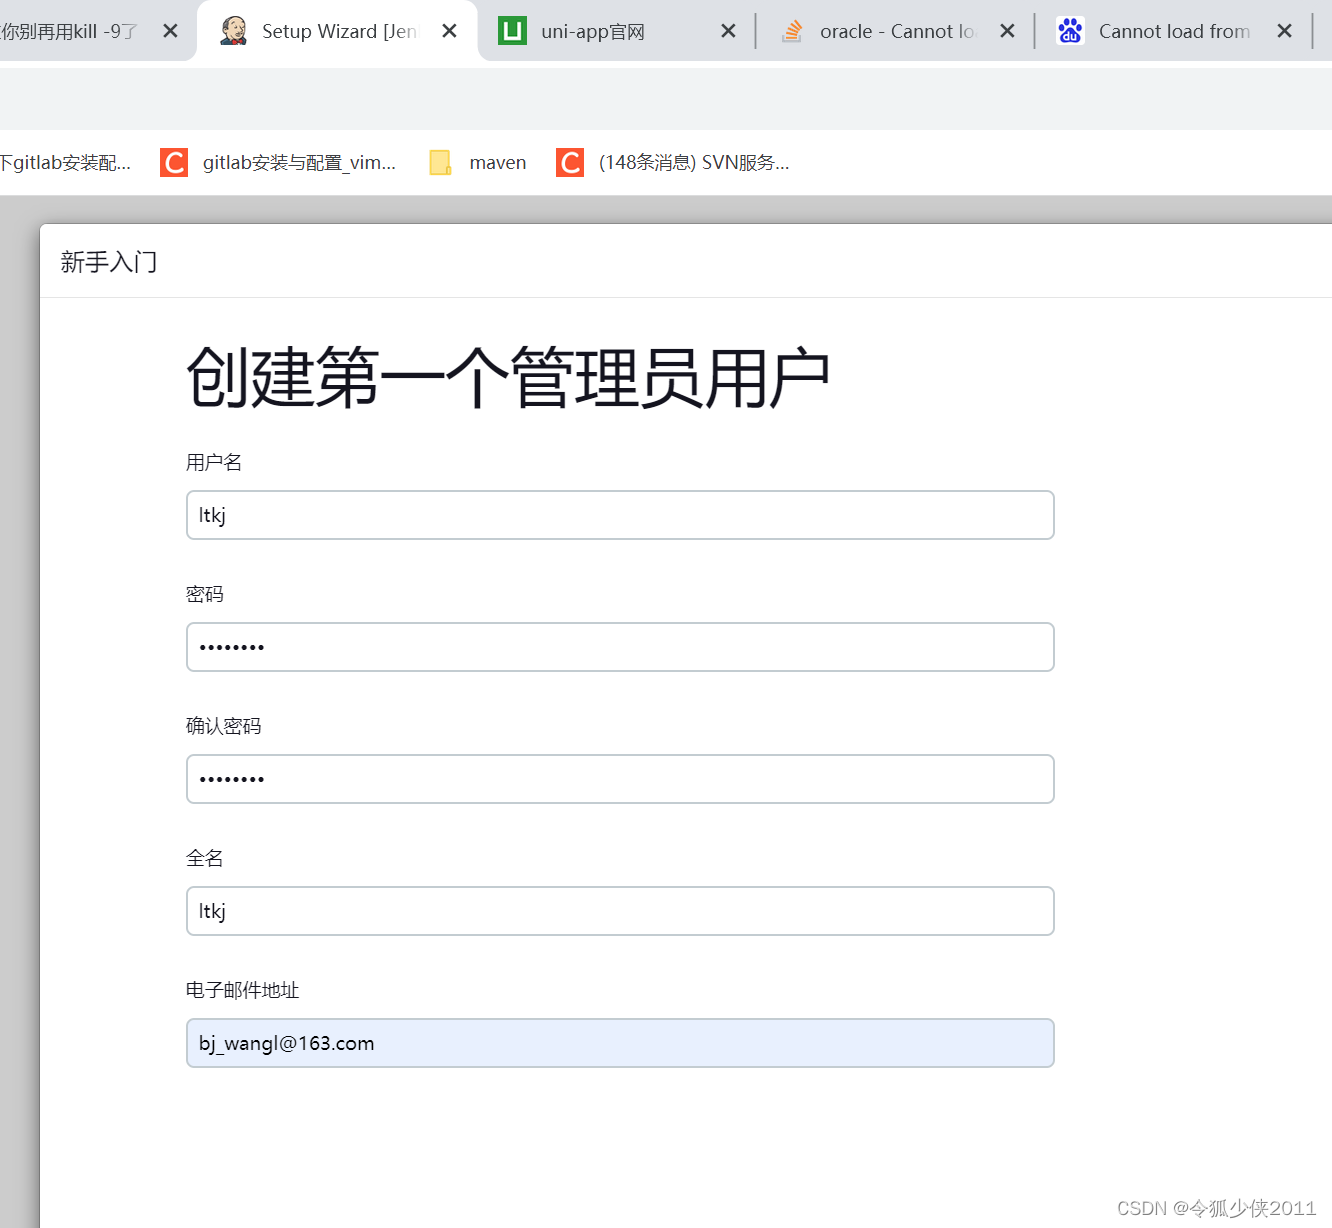1332x1228 pixels.
Task: Close the Setup Wizard tab
Action: (449, 31)
